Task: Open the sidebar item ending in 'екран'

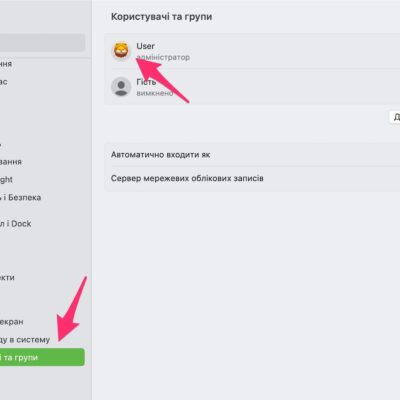Action: [12, 322]
